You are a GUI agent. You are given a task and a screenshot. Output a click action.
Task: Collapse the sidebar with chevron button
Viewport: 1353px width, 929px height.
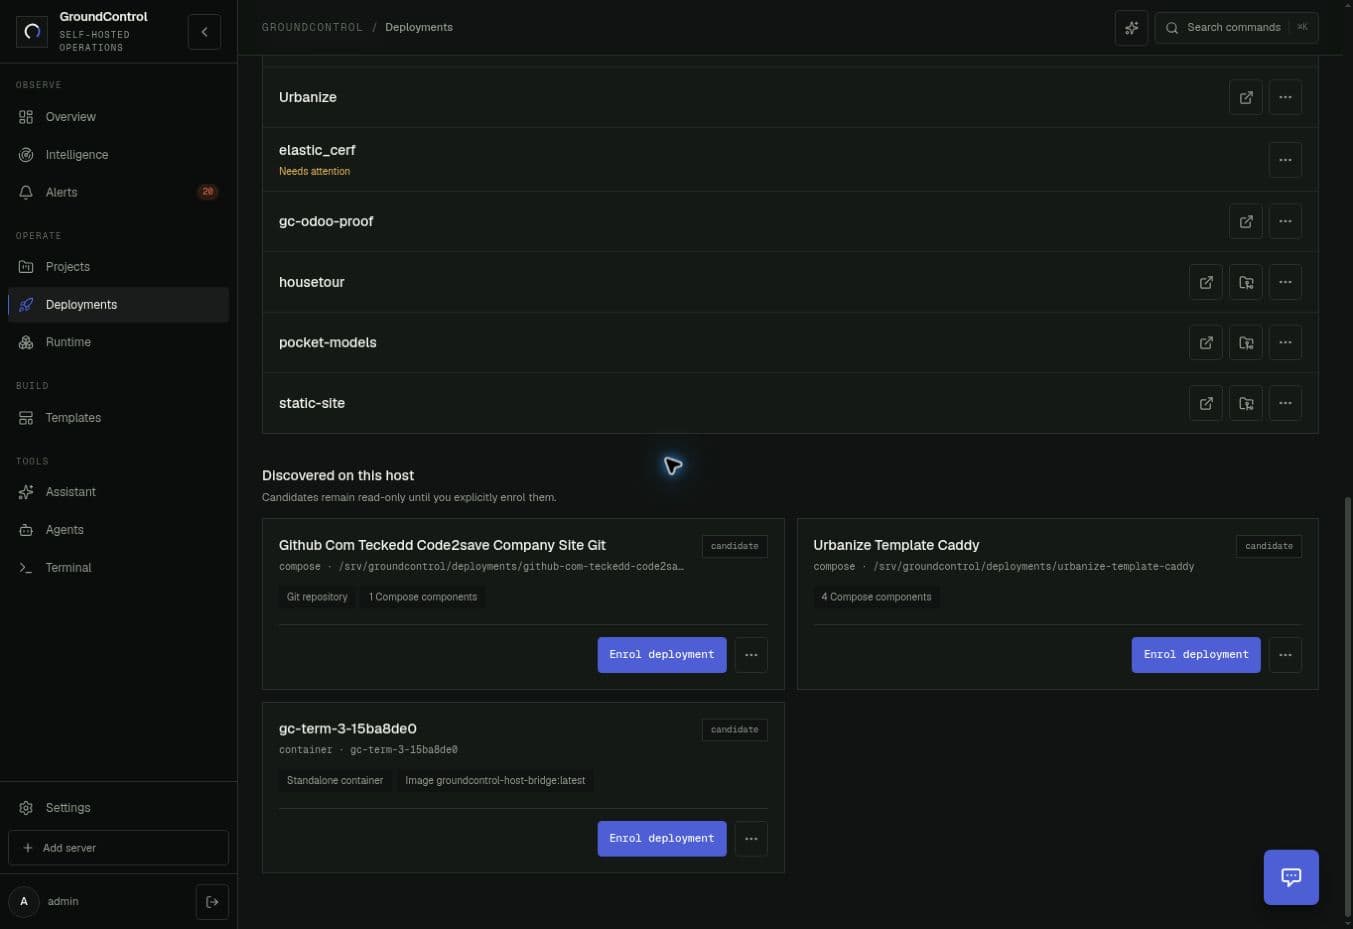click(x=204, y=32)
